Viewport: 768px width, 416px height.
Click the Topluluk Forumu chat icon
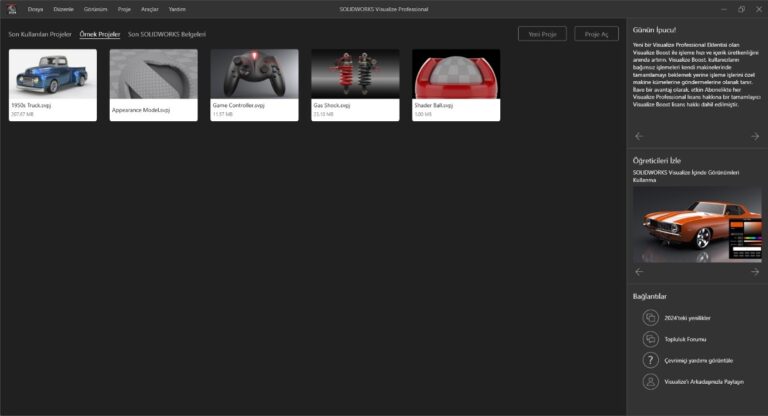click(650, 339)
